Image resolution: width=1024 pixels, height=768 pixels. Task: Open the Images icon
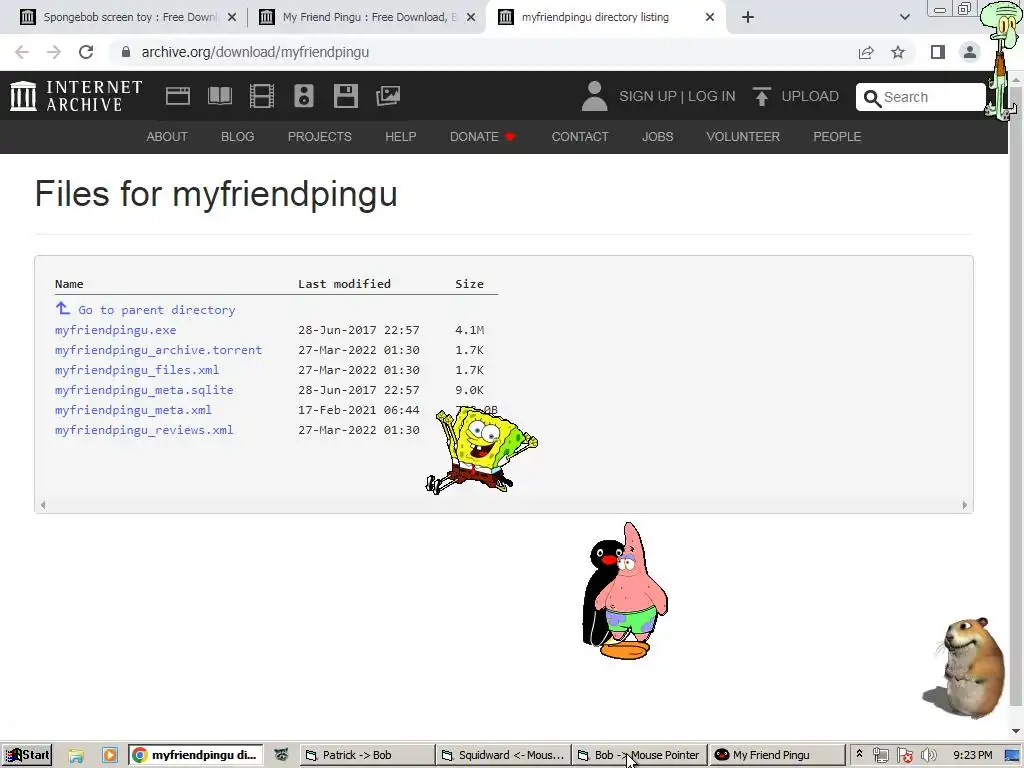click(388, 96)
